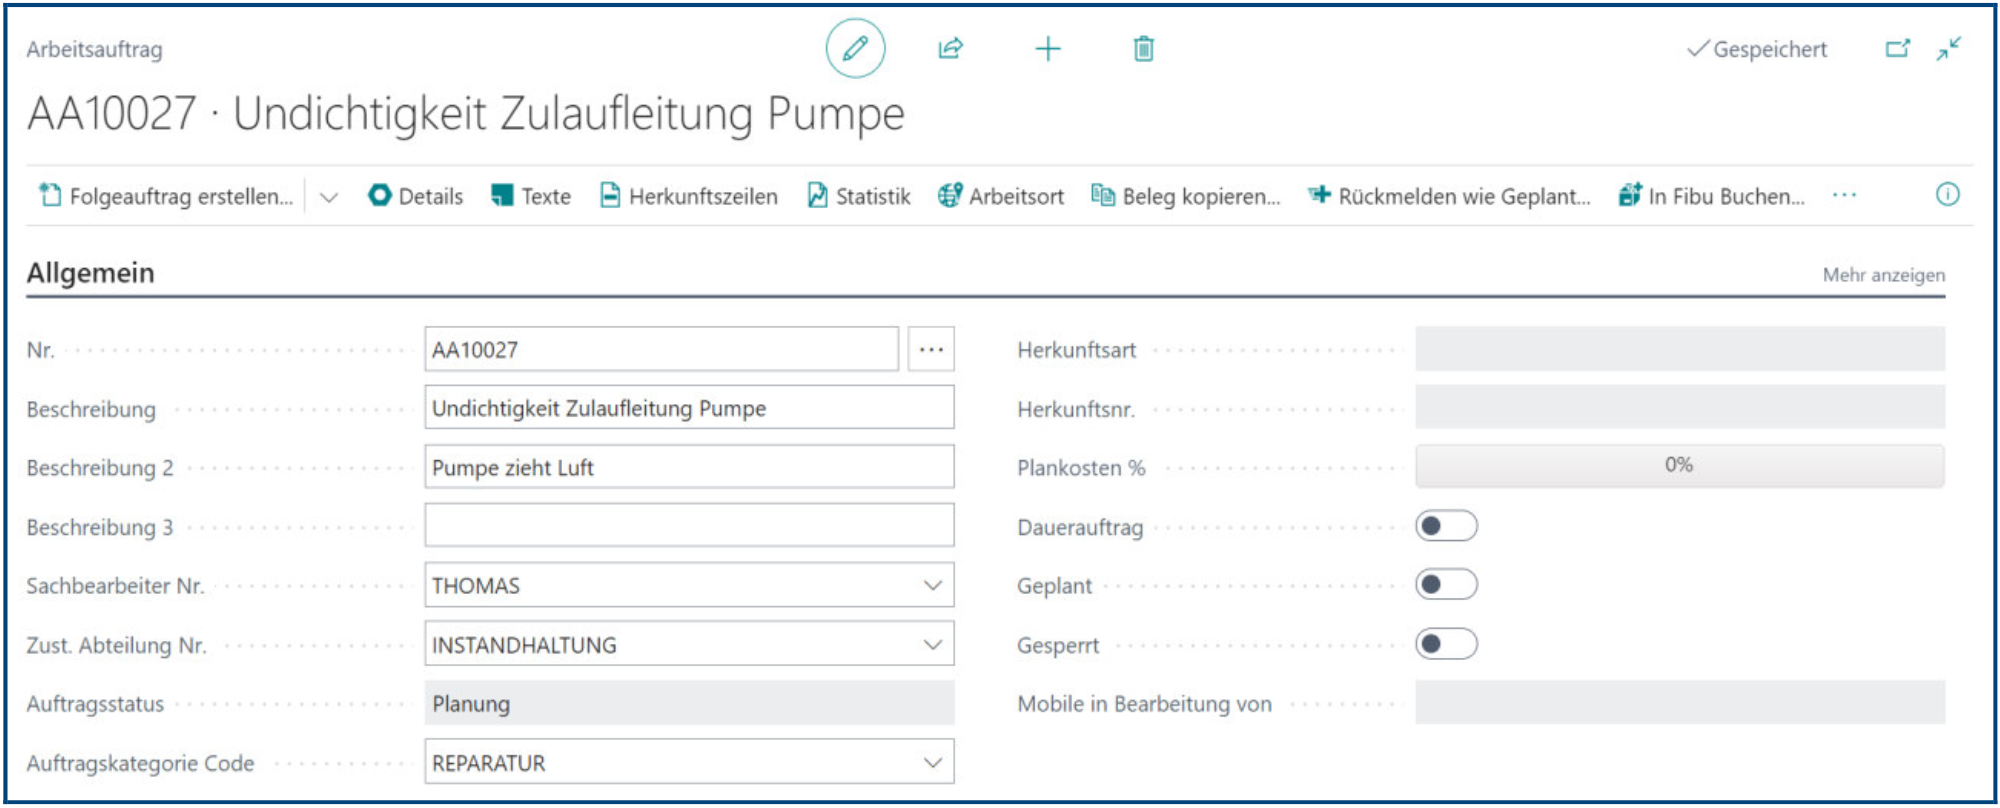Toggle the Geplant switch
The width and height of the screenshot is (2000, 808).
pyautogui.click(x=1446, y=585)
